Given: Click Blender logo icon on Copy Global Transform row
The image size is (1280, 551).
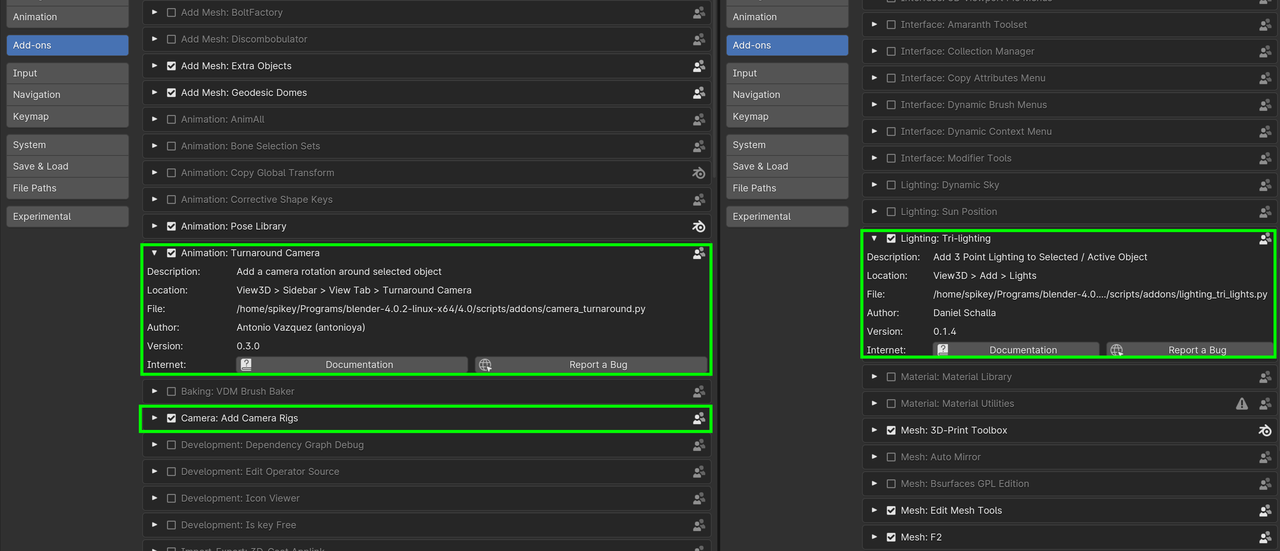Looking at the screenshot, I should pos(699,173).
